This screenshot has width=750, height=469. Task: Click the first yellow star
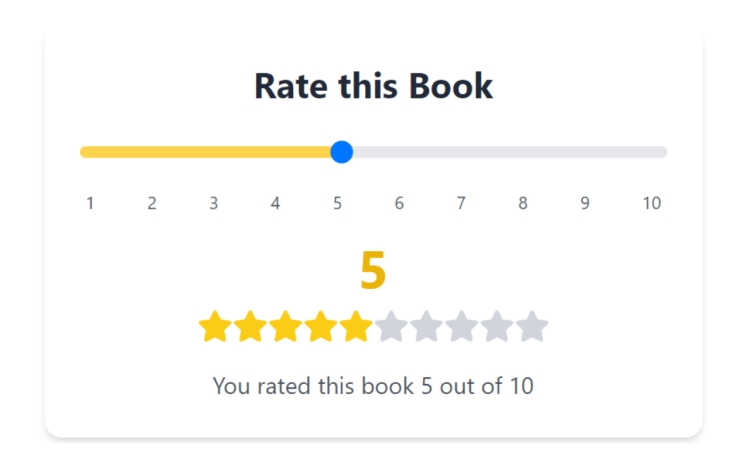coord(215,326)
